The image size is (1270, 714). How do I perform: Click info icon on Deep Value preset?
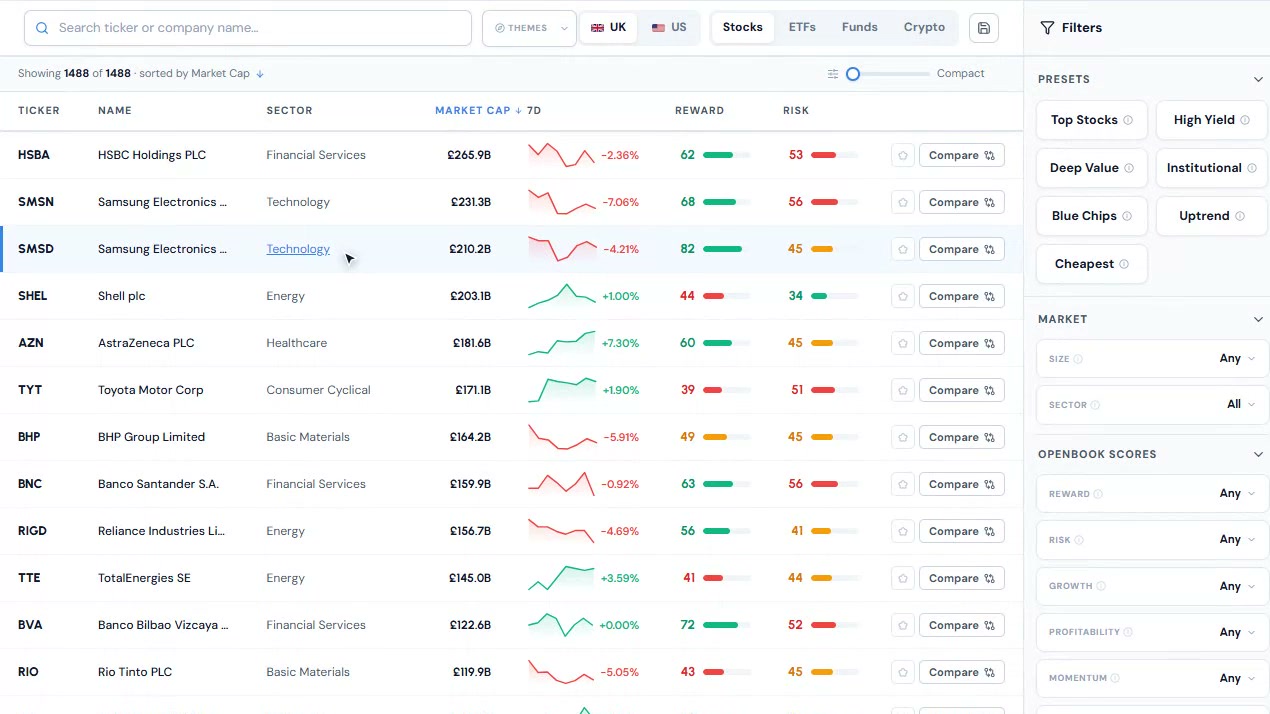coord(1128,168)
